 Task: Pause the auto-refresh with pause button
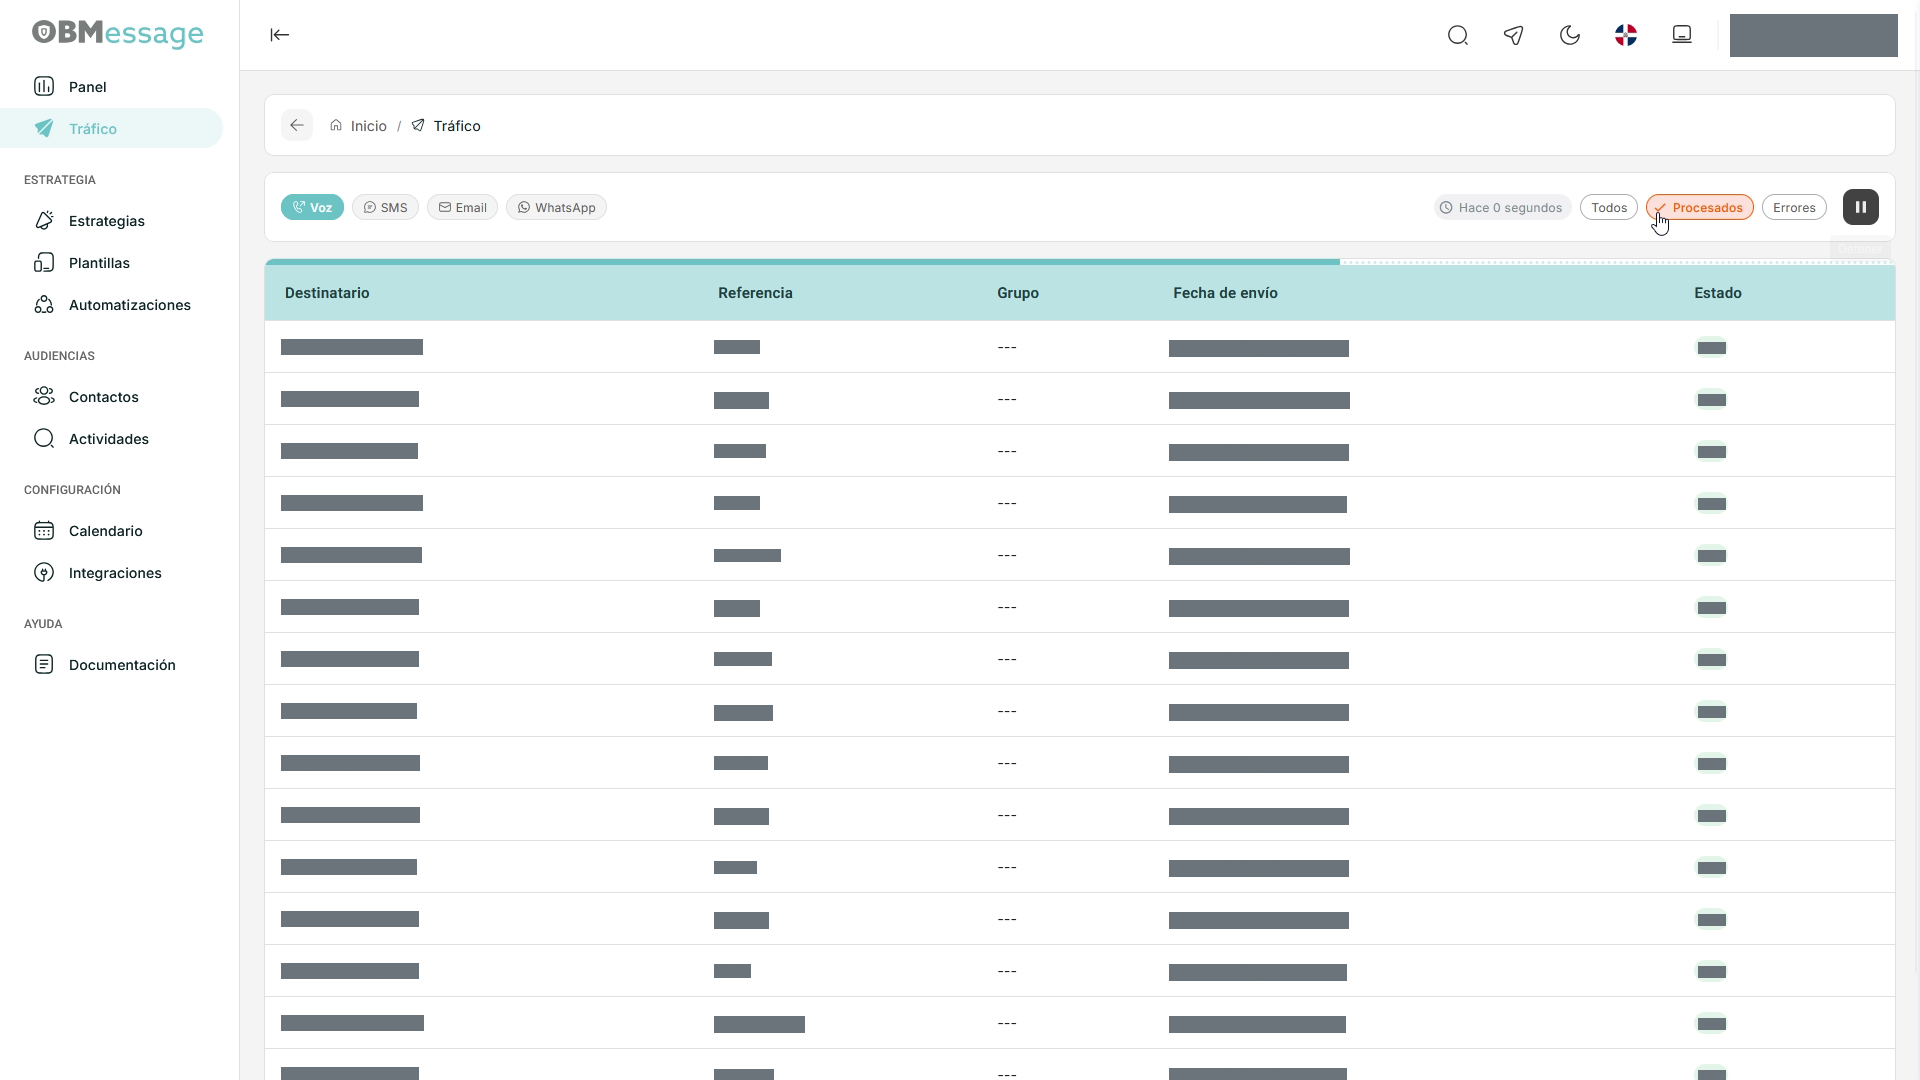(1861, 207)
